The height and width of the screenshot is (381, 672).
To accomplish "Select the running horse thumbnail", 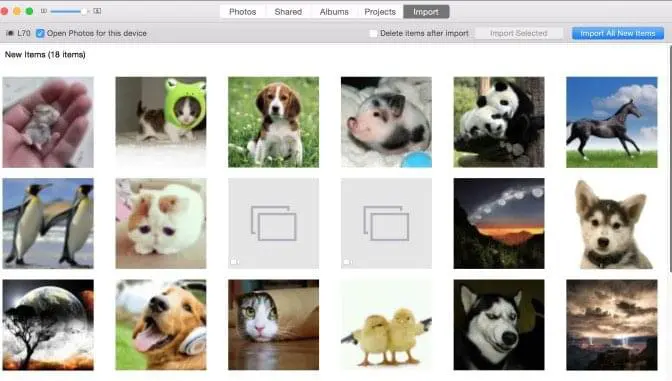I will (612, 122).
